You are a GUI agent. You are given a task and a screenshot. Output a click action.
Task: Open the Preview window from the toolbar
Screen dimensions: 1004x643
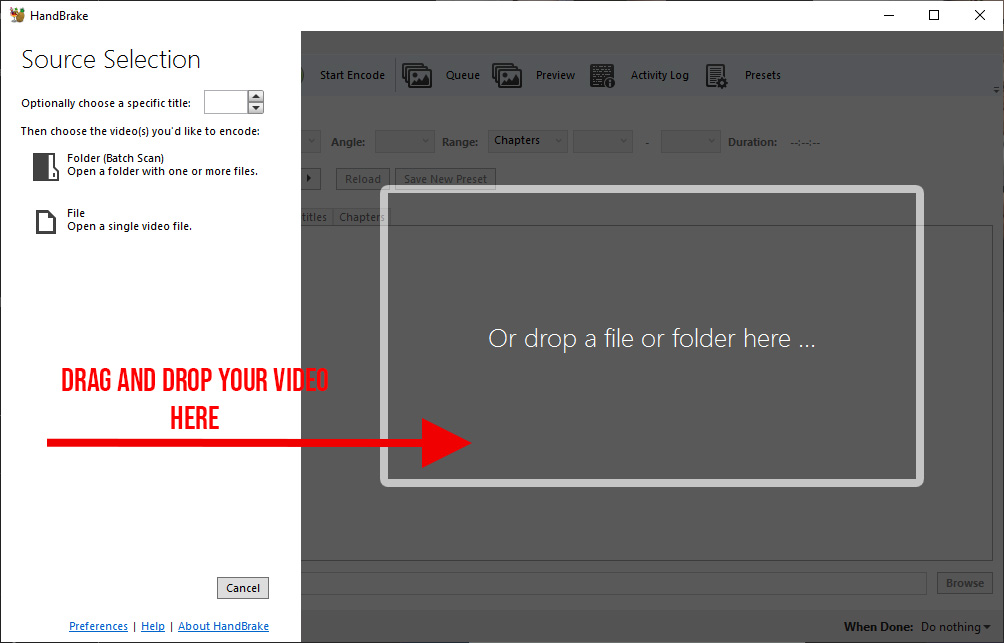534,76
